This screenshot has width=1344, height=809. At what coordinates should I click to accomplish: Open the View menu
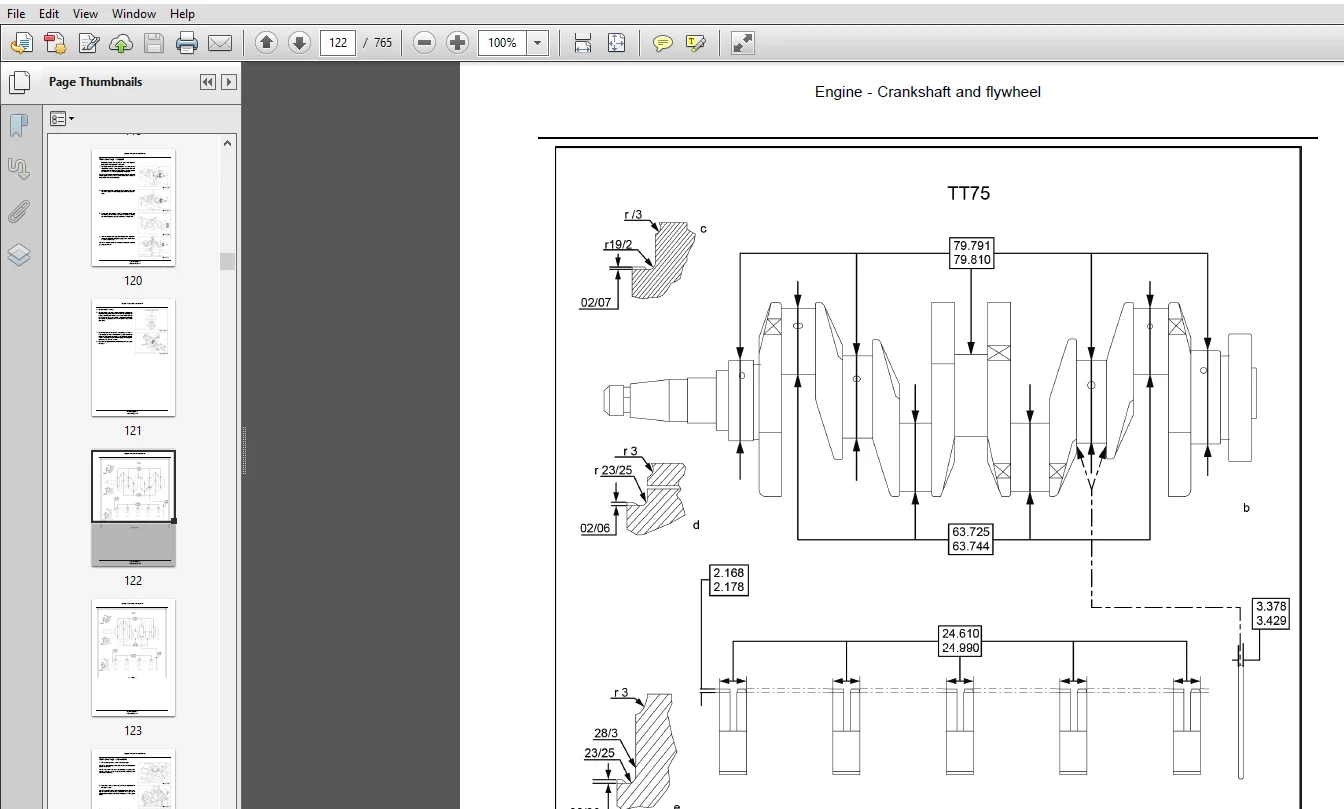coord(86,14)
